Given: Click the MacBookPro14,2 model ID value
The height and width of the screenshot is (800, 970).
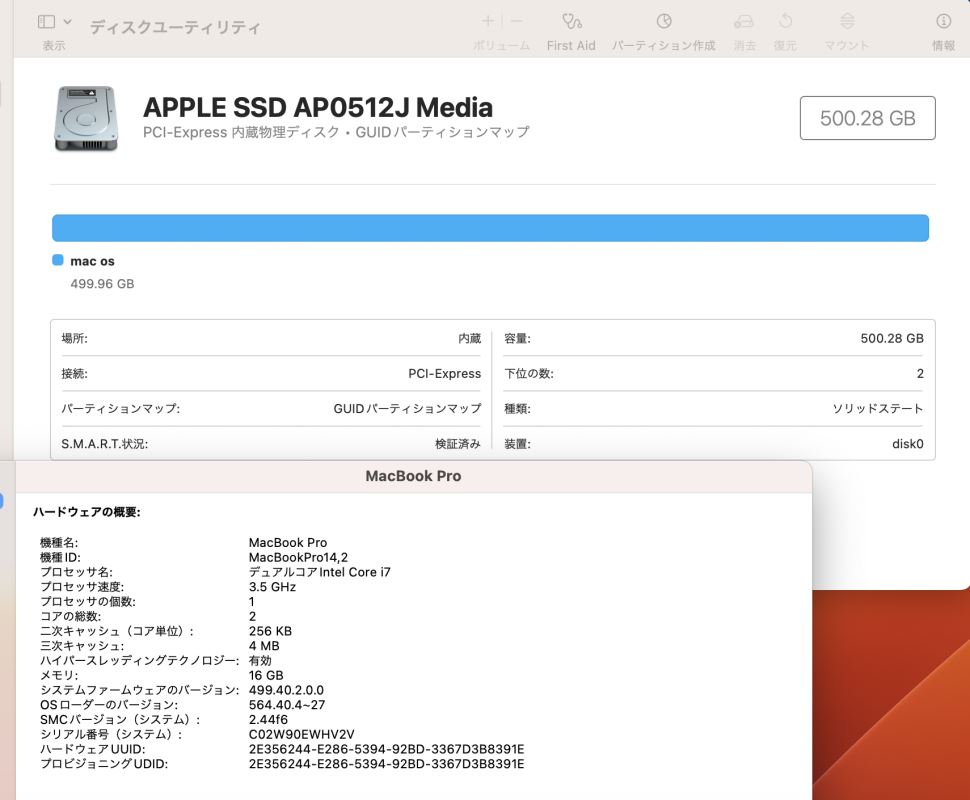Looking at the screenshot, I should tap(298, 557).
